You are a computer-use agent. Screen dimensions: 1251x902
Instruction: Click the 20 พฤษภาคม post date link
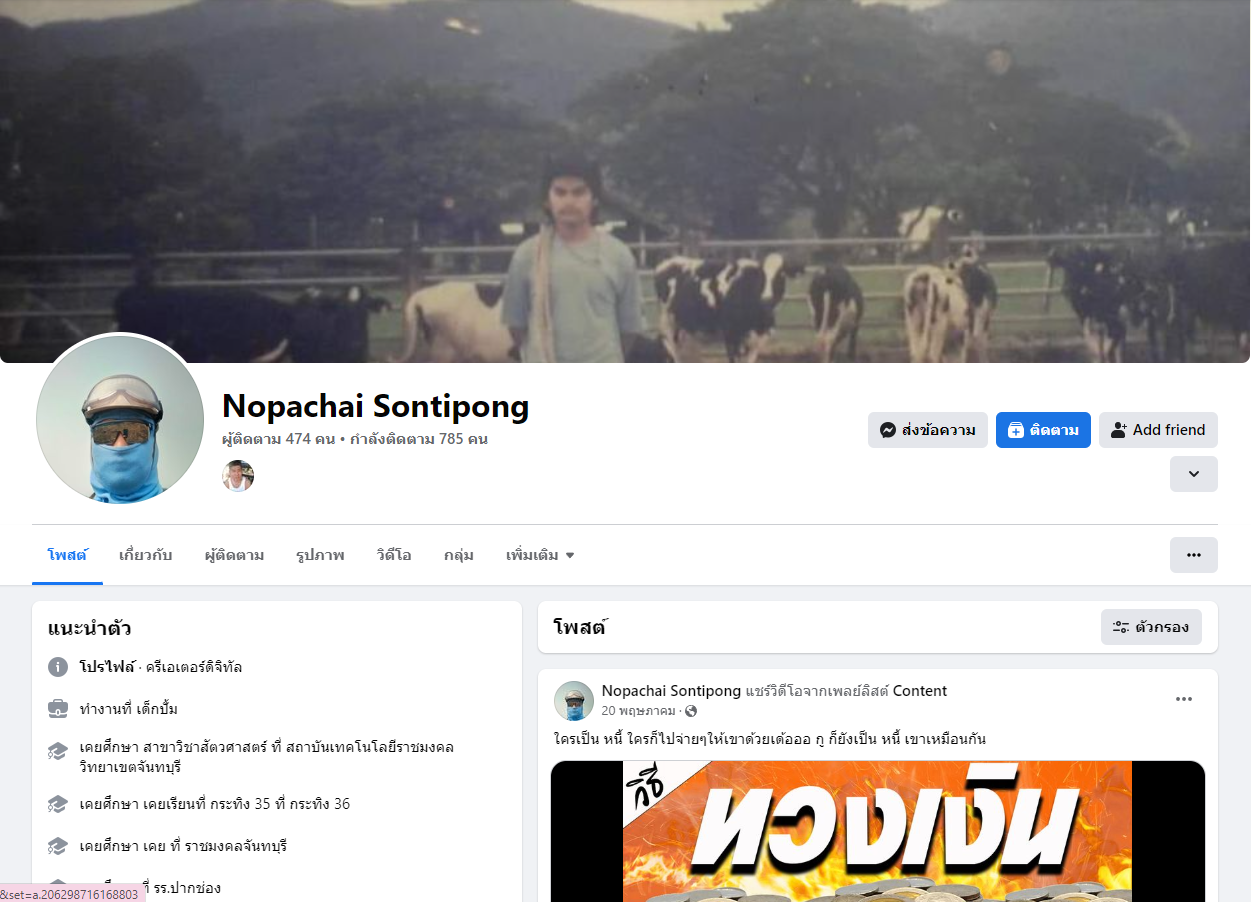[x=640, y=711]
